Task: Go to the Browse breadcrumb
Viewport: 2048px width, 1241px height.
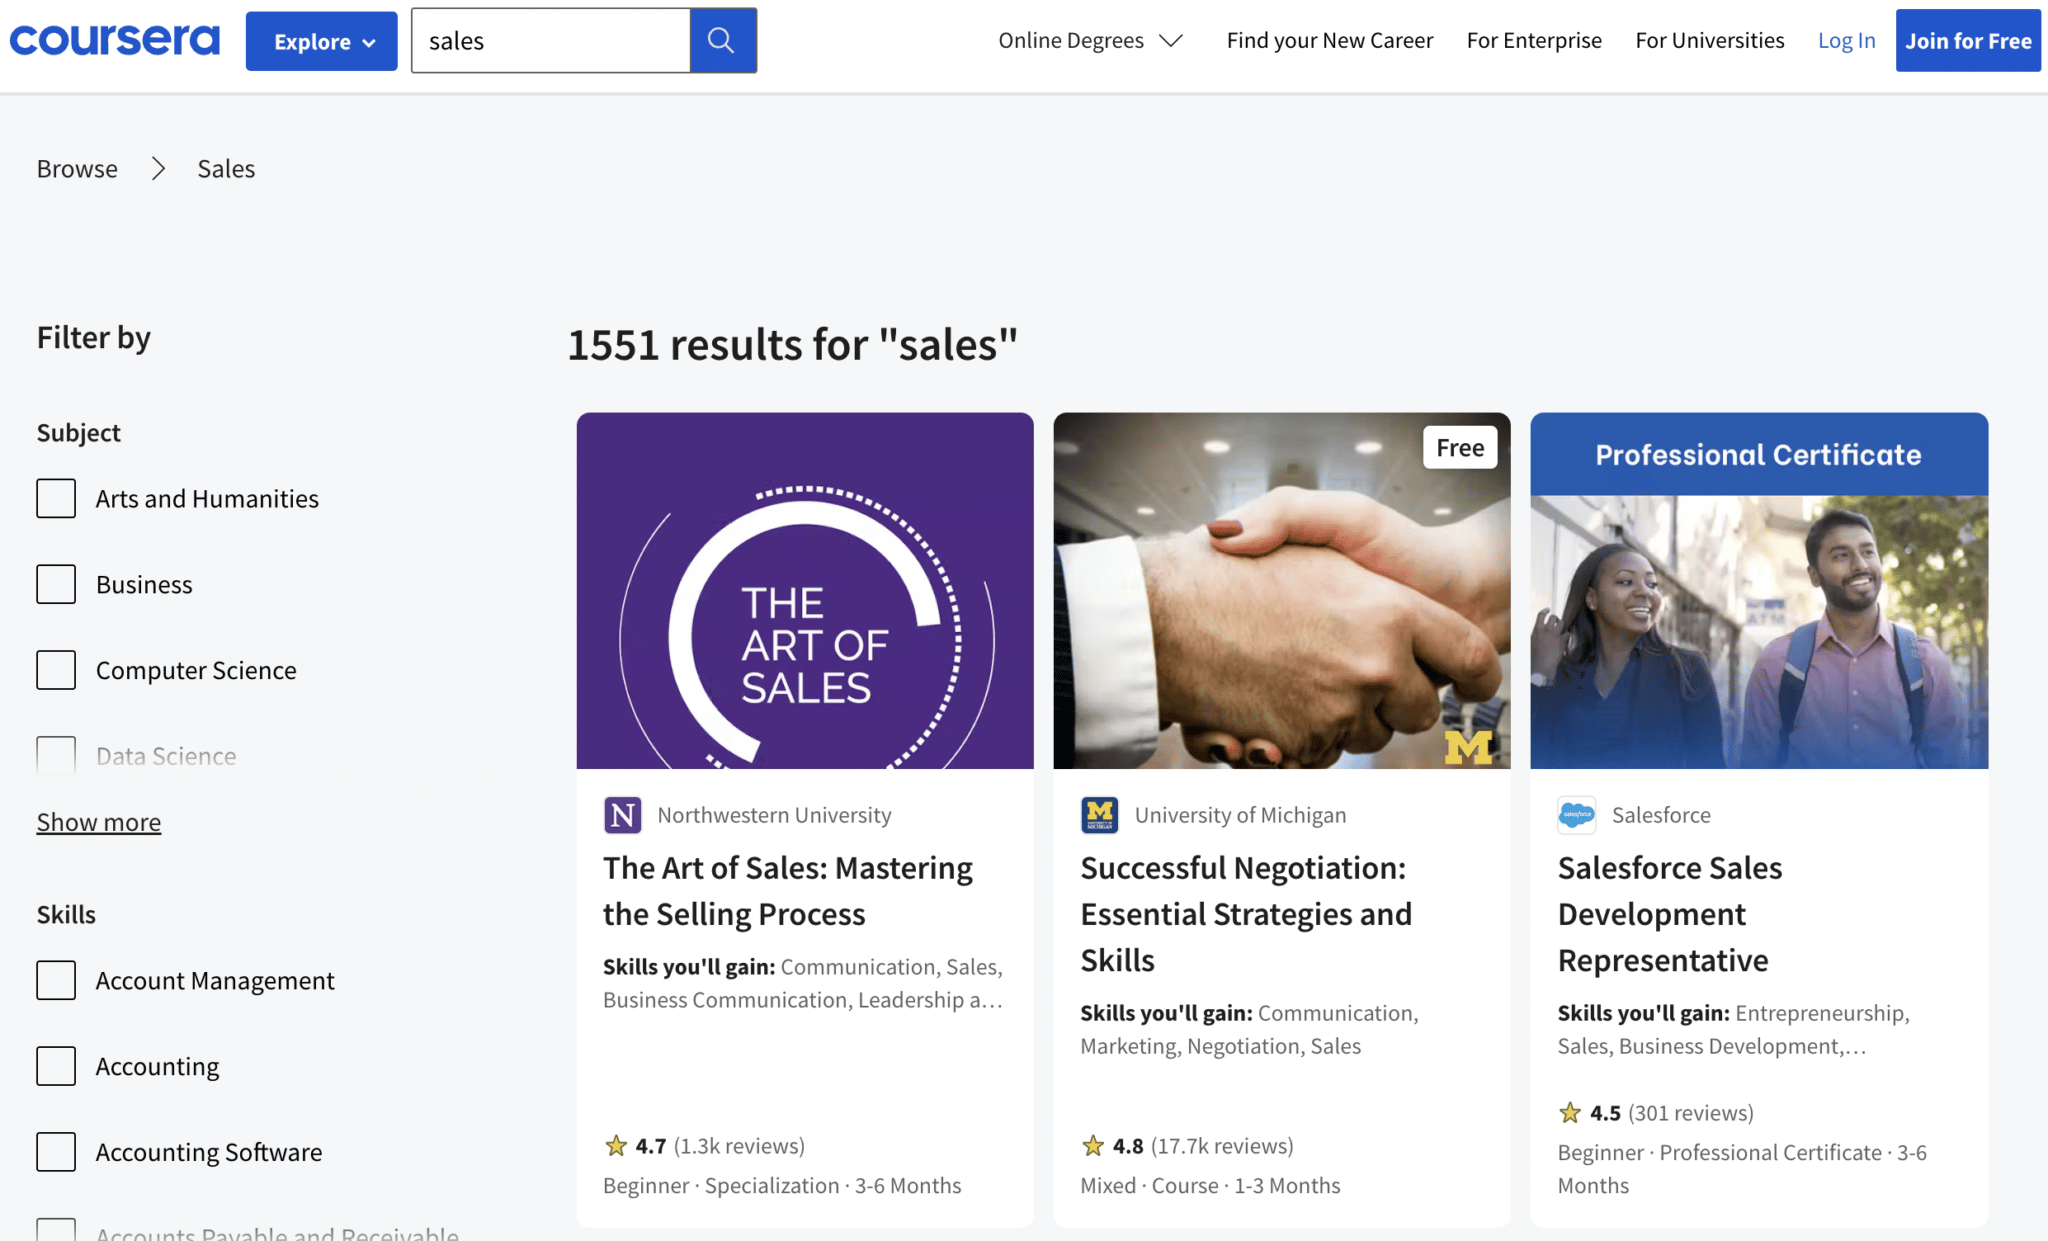Action: click(x=77, y=168)
